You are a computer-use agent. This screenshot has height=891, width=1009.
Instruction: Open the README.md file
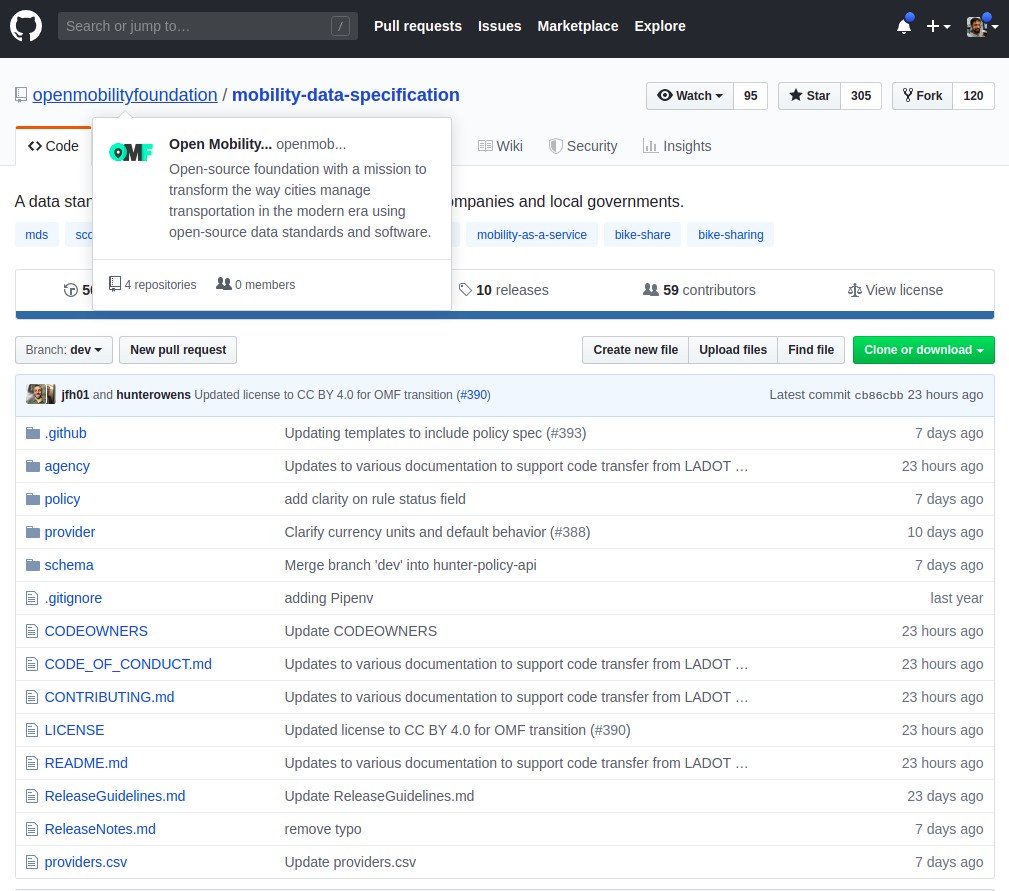[86, 764]
